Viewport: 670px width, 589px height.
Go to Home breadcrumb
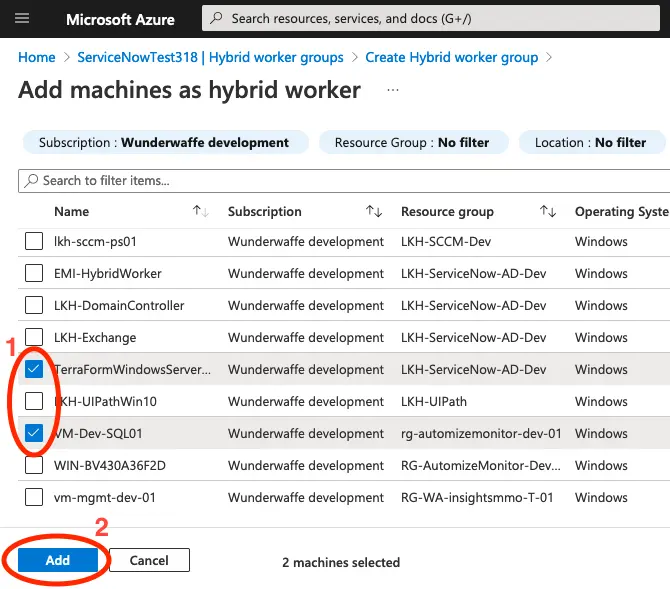pyautogui.click(x=37, y=57)
